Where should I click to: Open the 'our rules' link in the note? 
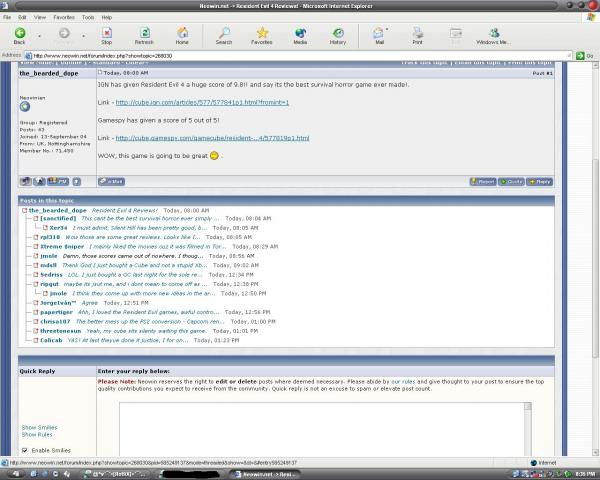tap(403, 382)
